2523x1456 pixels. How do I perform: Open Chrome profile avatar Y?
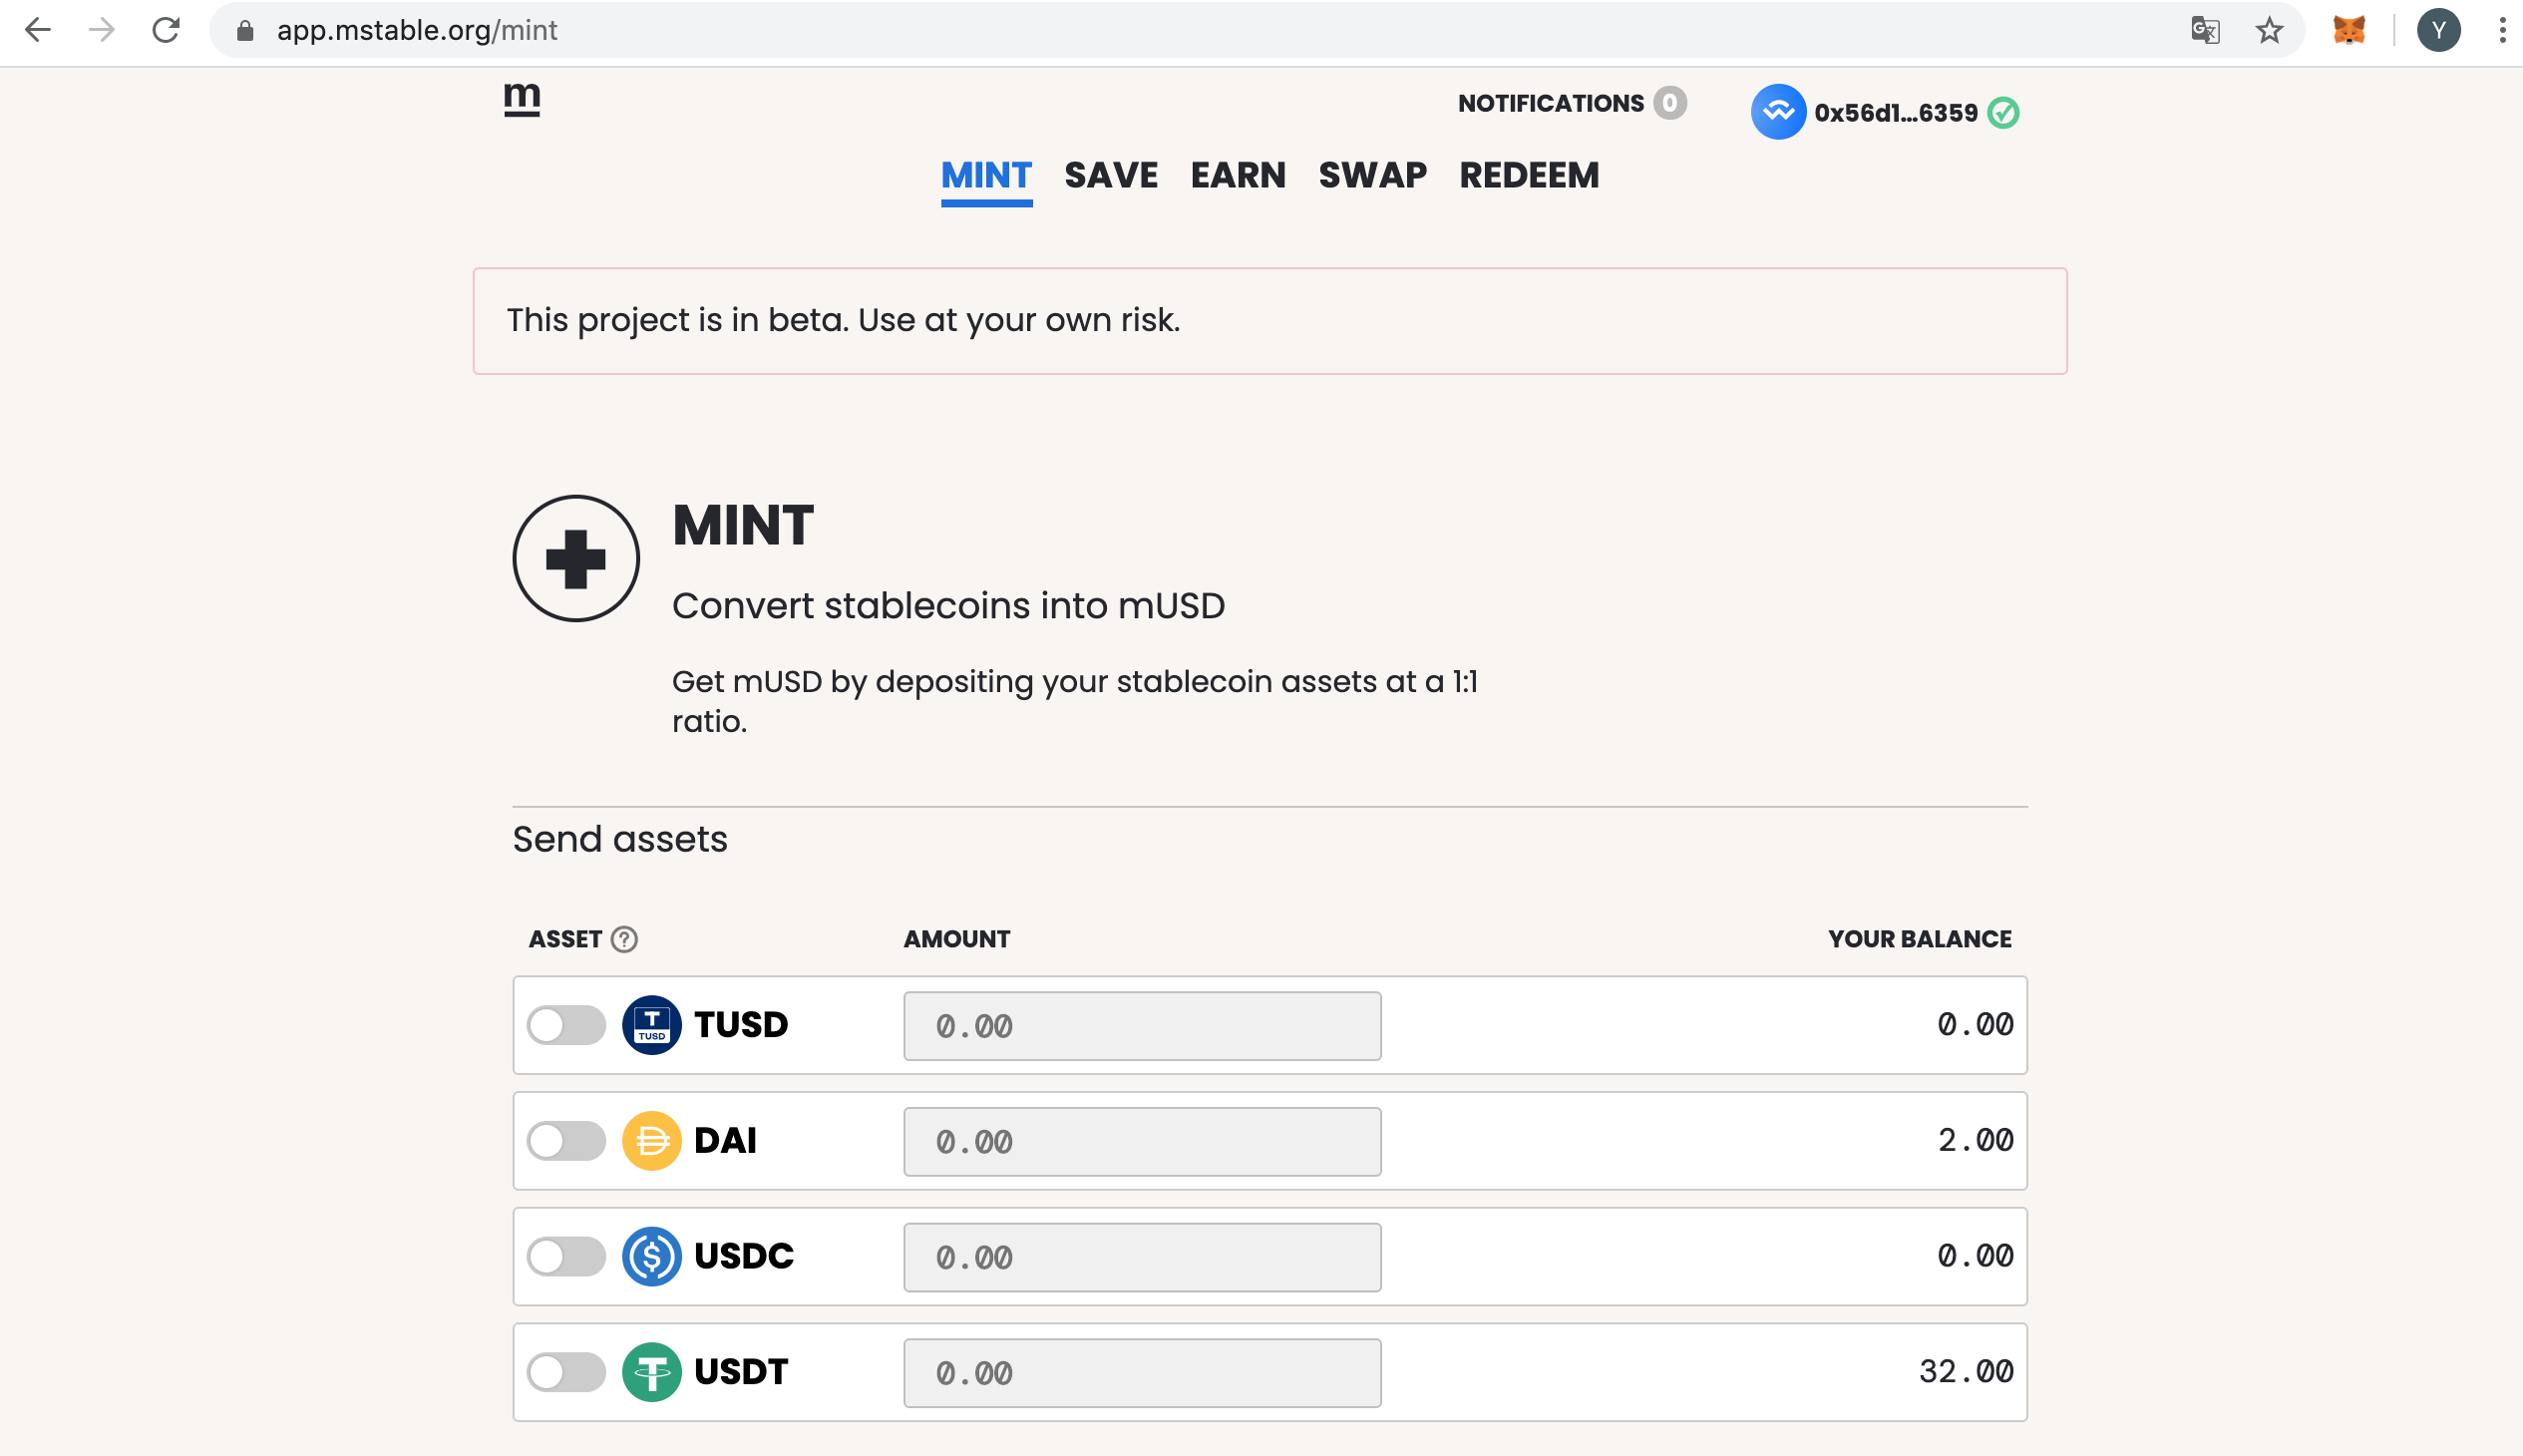[x=2438, y=30]
